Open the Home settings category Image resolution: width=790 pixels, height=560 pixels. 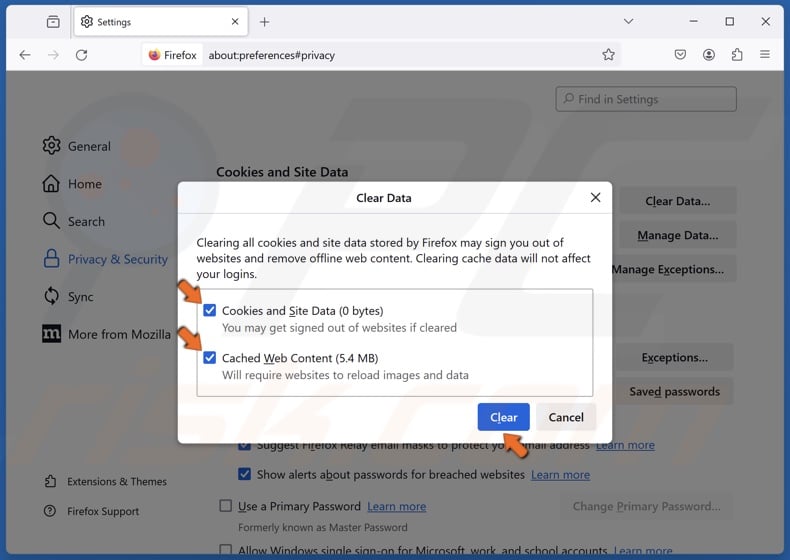72,184
